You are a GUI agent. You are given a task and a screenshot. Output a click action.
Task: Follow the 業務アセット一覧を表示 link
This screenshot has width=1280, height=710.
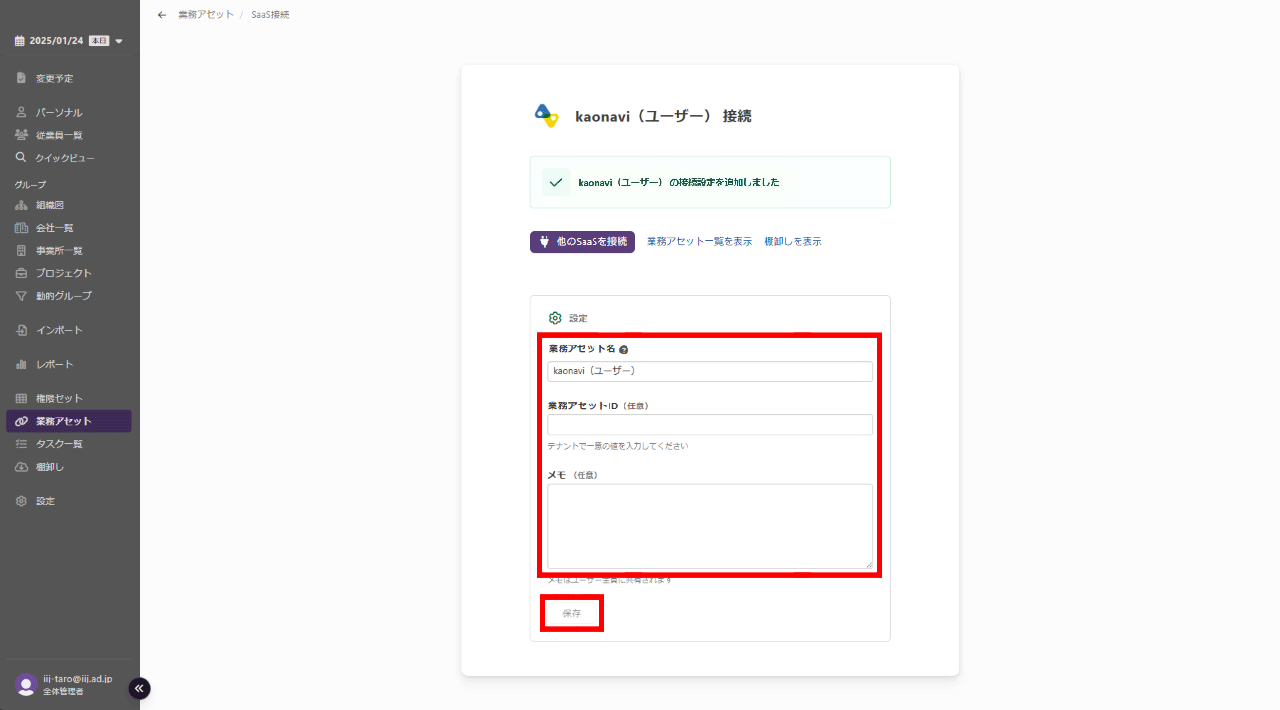[699, 242]
